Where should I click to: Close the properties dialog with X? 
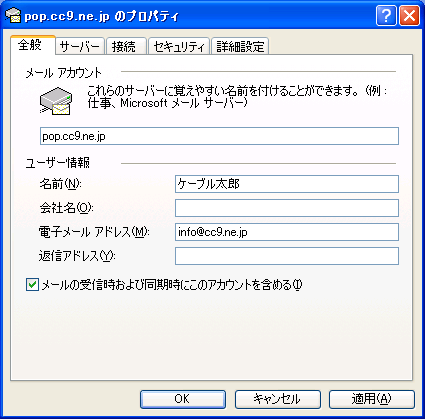pyautogui.click(x=409, y=15)
